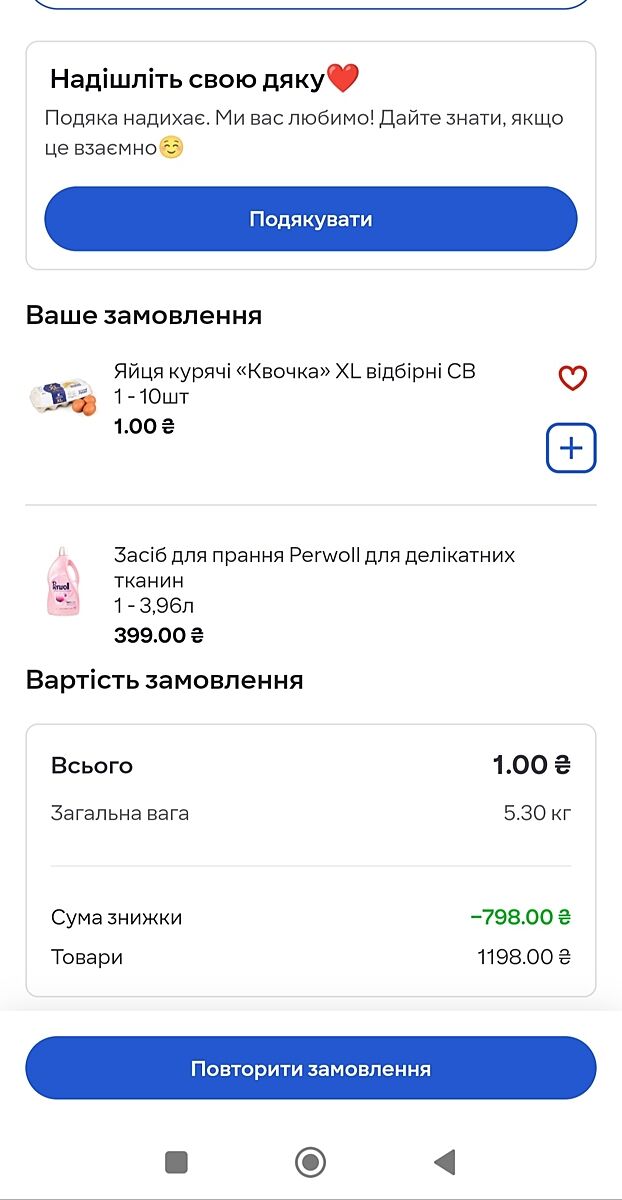Tap the green discount amount −798.00 ₴
The image size is (622, 1200).
(520, 917)
